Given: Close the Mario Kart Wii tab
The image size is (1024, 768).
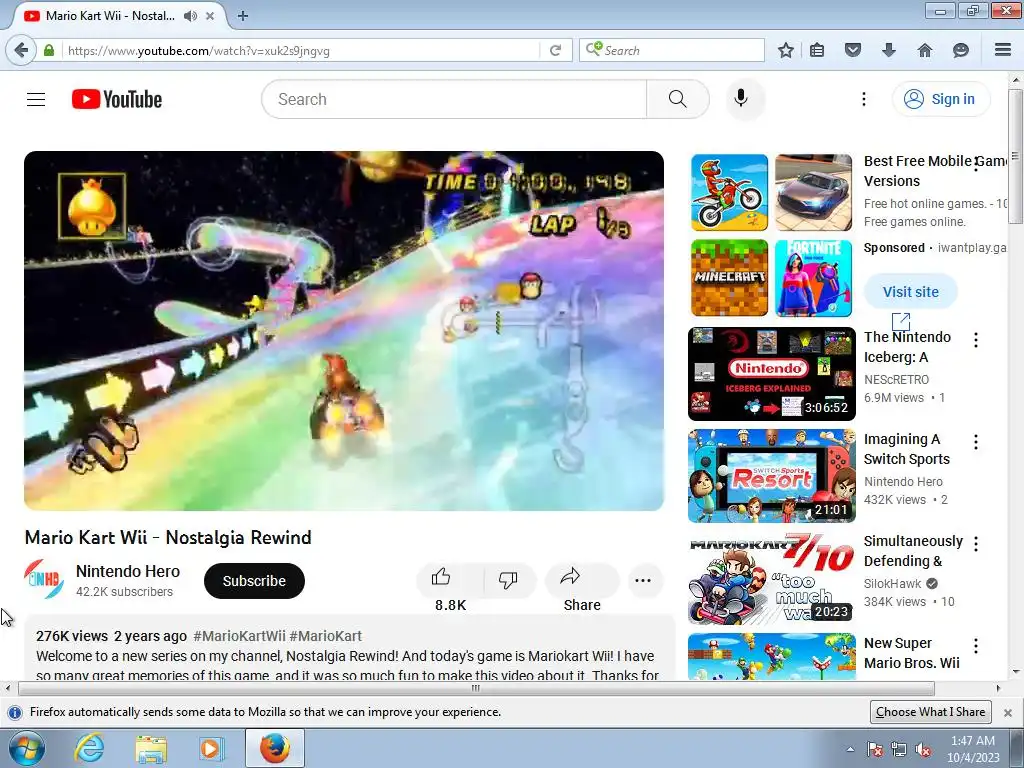Looking at the screenshot, I should (210, 16).
